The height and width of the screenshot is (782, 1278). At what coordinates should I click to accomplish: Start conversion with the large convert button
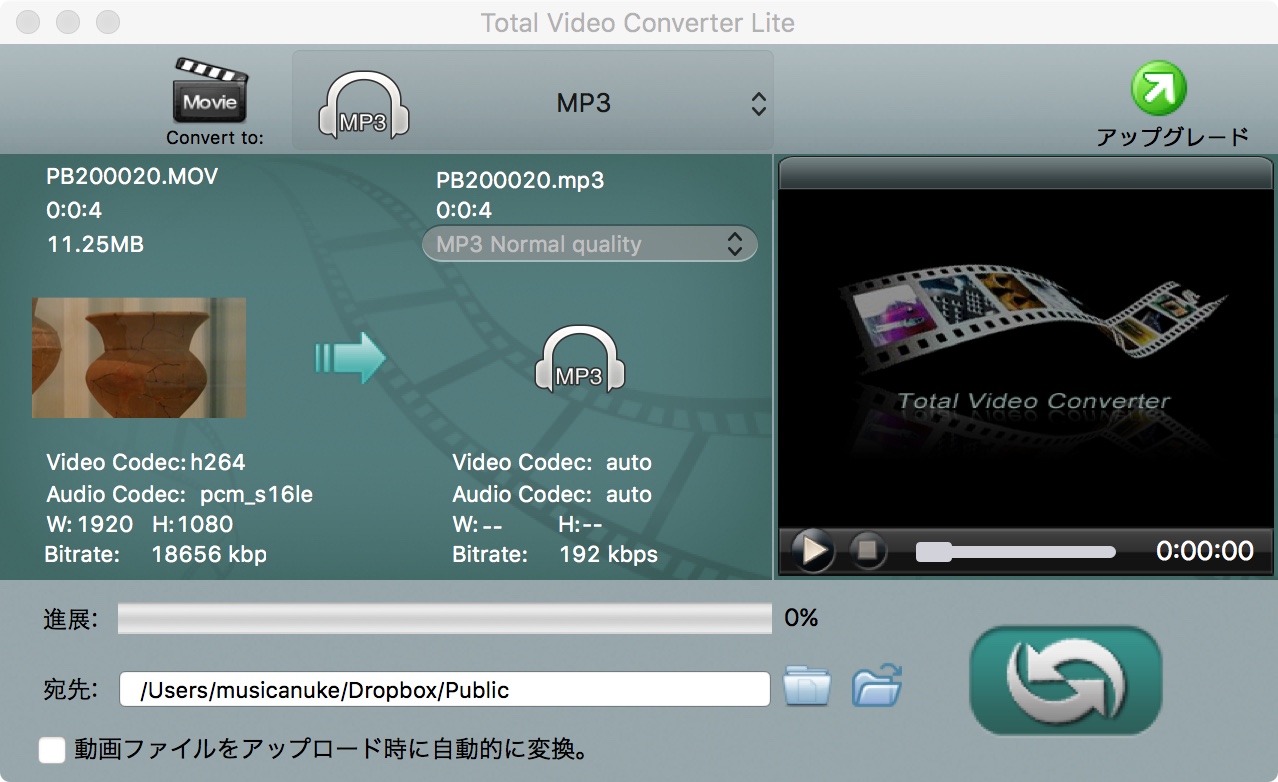tap(1066, 680)
